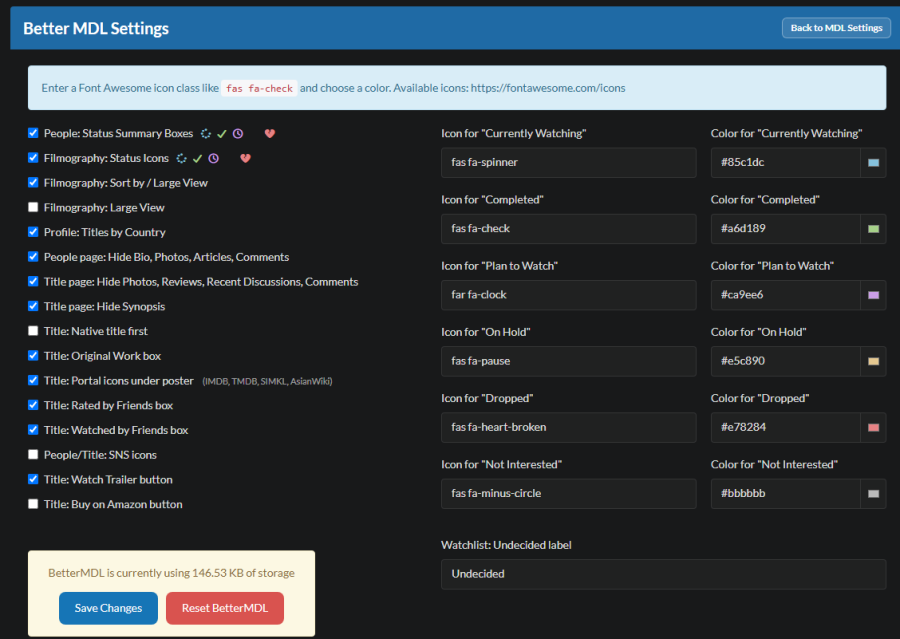
Task: Click the clock icon next to Filmography Status Icons
Action: (x=214, y=158)
